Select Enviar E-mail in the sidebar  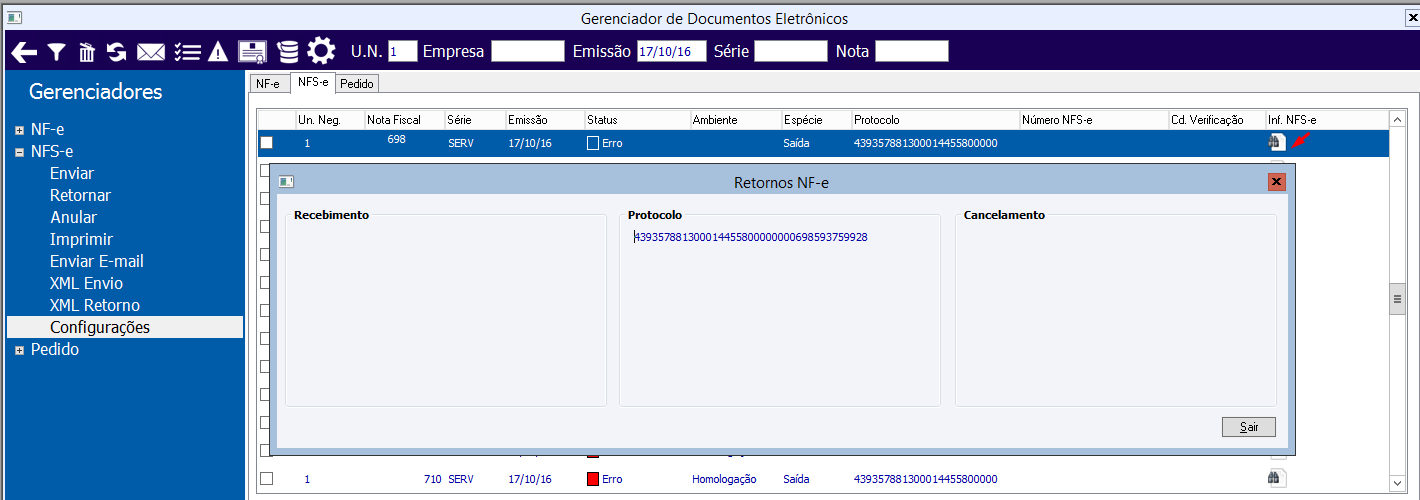tap(97, 262)
